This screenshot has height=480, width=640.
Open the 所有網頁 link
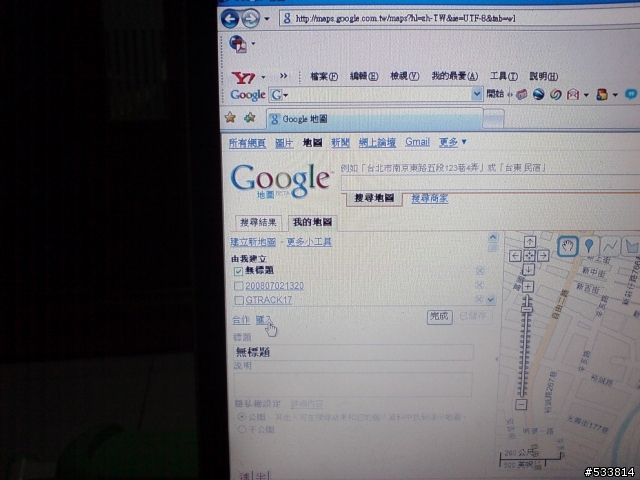pyautogui.click(x=247, y=143)
